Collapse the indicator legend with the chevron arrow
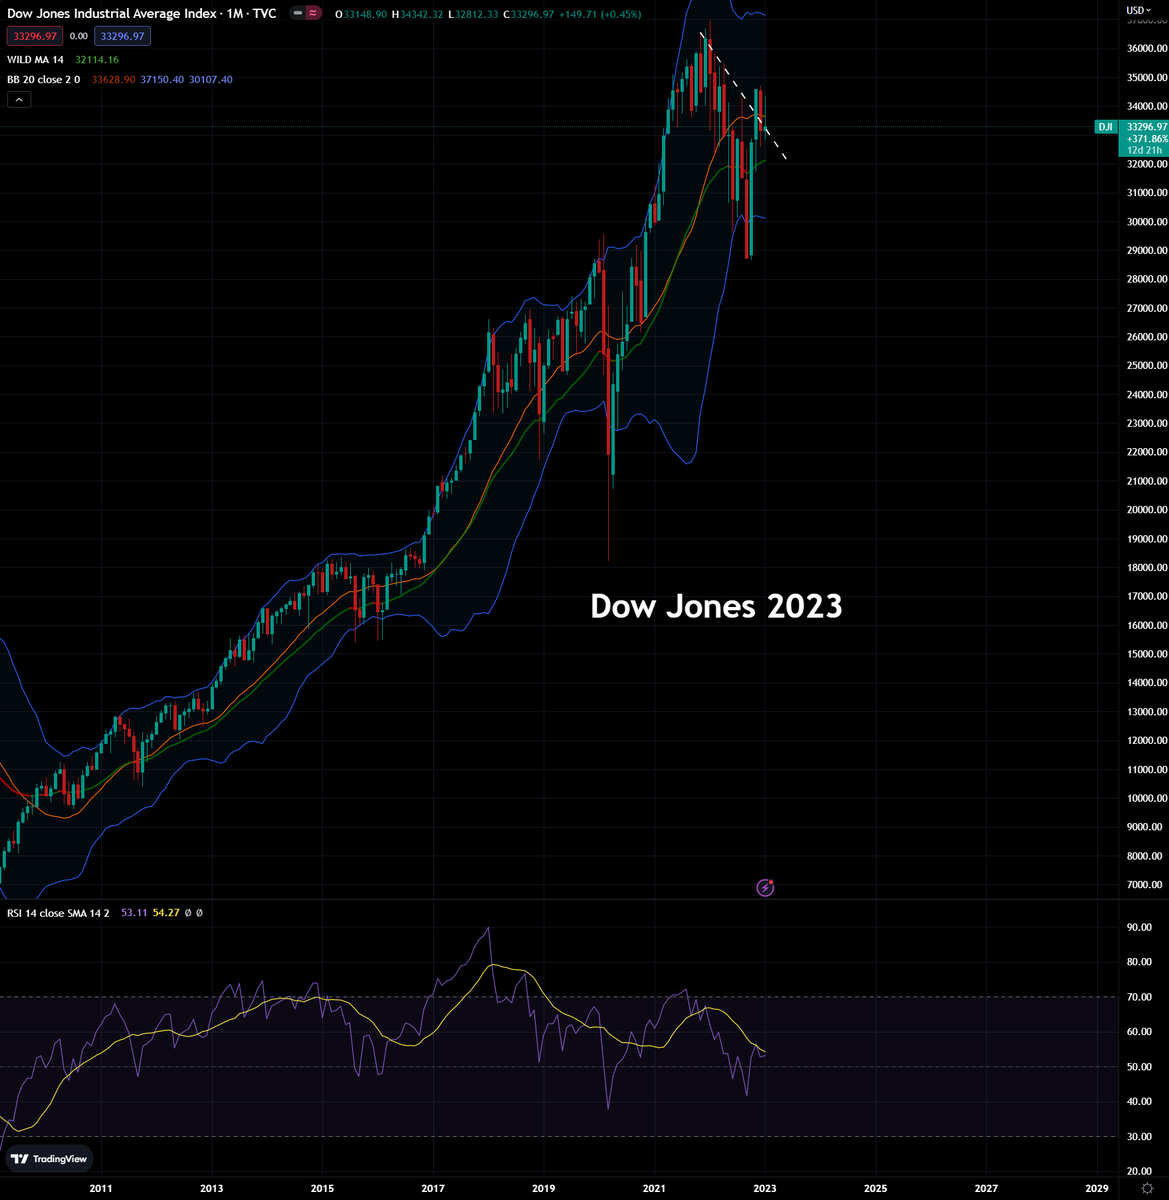The width and height of the screenshot is (1169, 1200). 18,99
